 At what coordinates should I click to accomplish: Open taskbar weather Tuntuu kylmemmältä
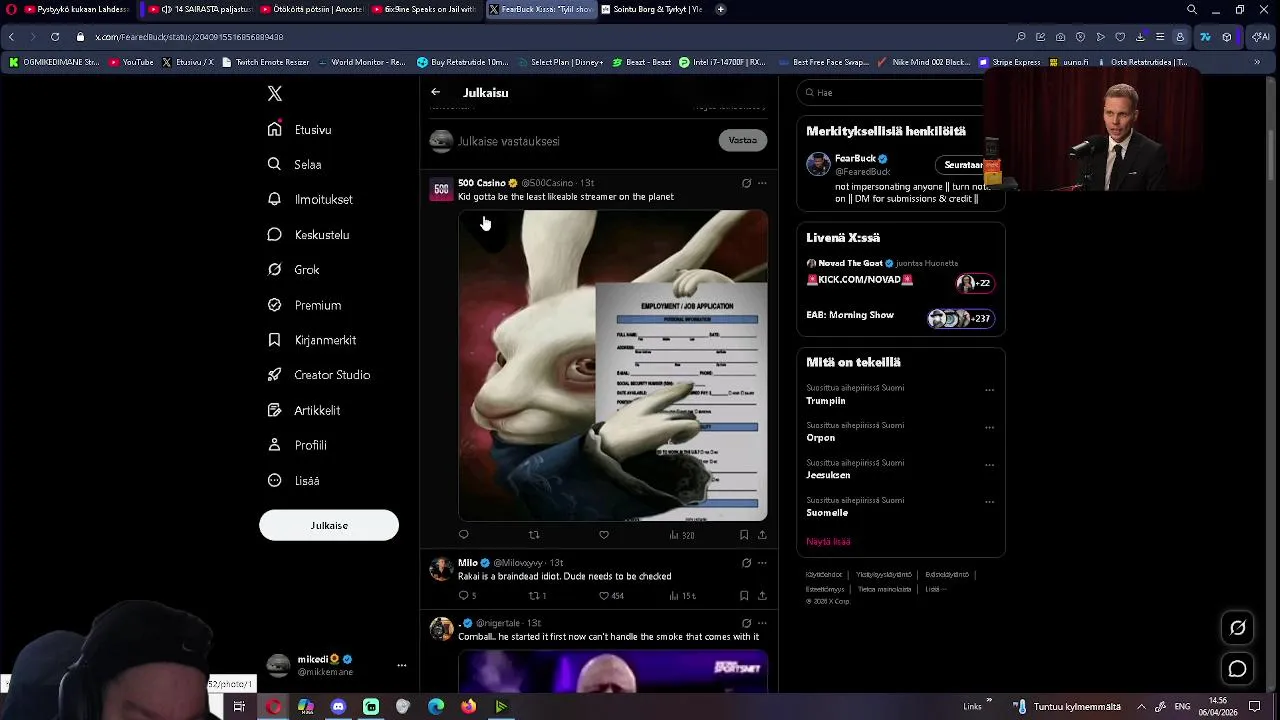point(1066,706)
